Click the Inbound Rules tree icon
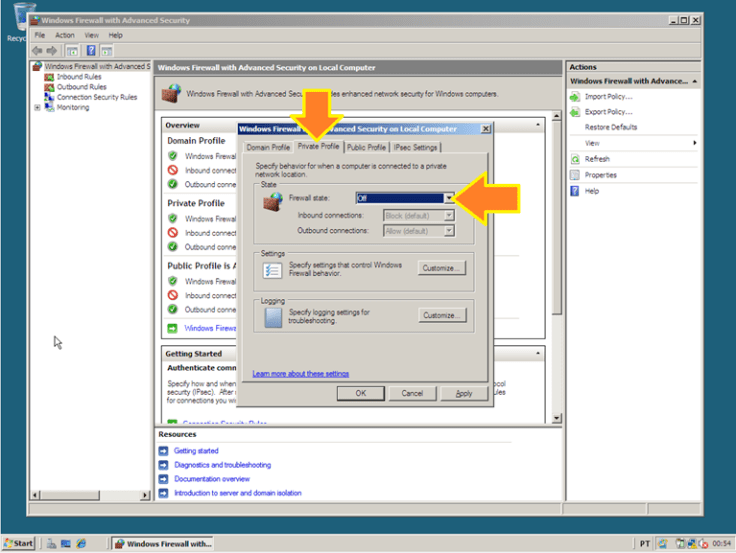 tap(50, 77)
